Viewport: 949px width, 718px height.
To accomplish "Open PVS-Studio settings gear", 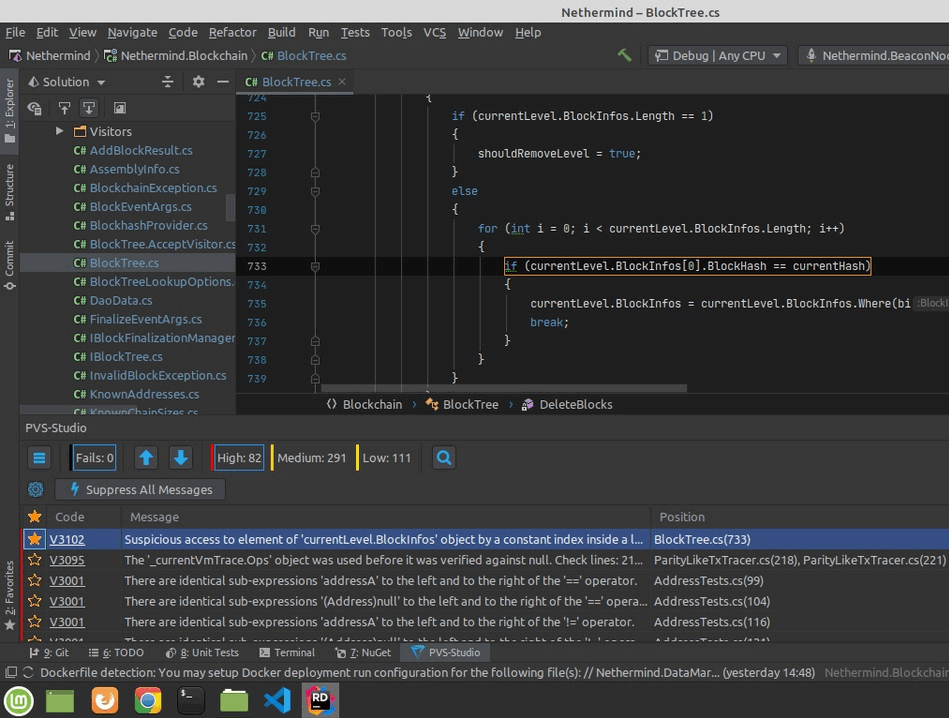I will coord(36,489).
